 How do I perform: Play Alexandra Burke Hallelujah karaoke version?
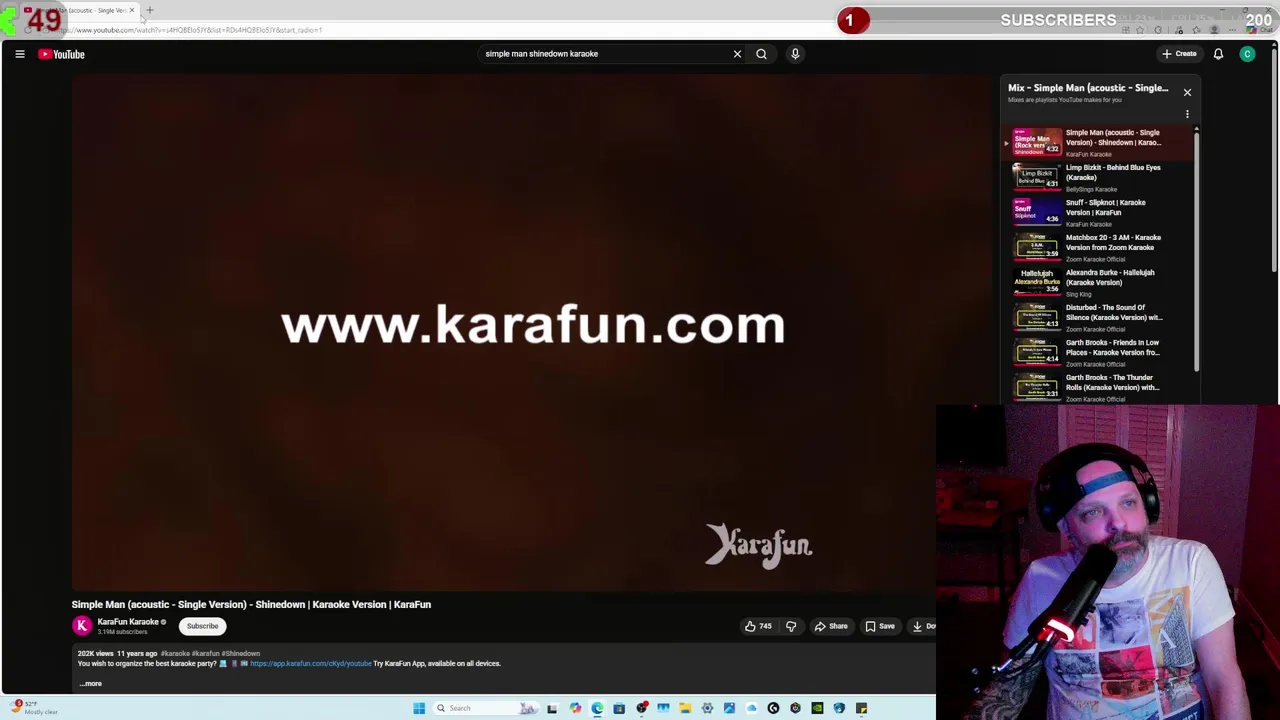coord(1100,282)
